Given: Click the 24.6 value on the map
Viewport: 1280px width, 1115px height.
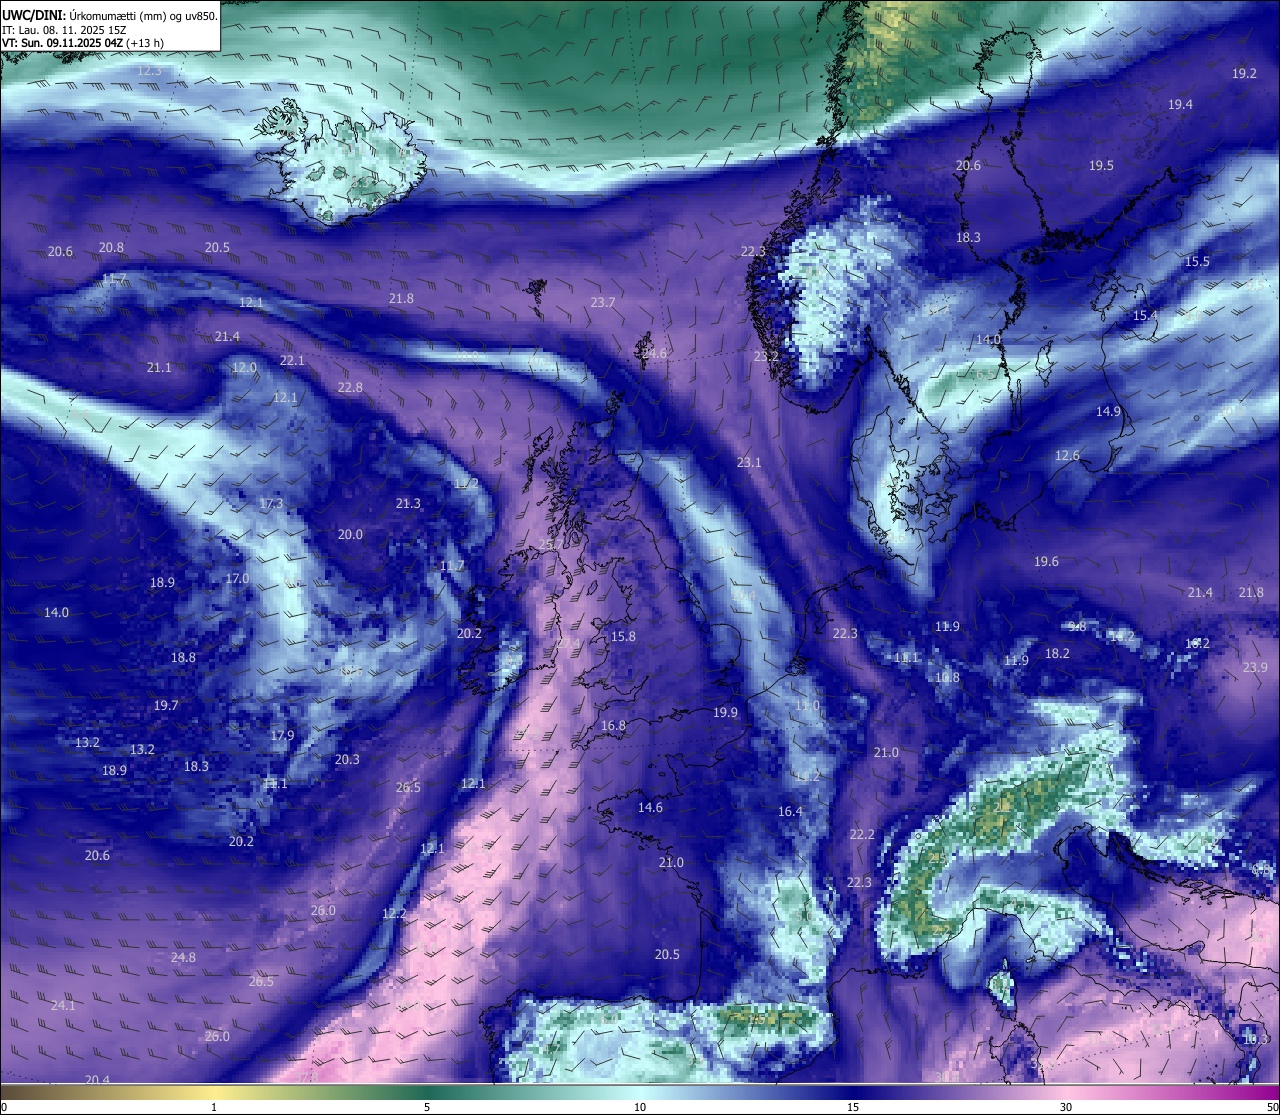Looking at the screenshot, I should pyautogui.click(x=654, y=353).
